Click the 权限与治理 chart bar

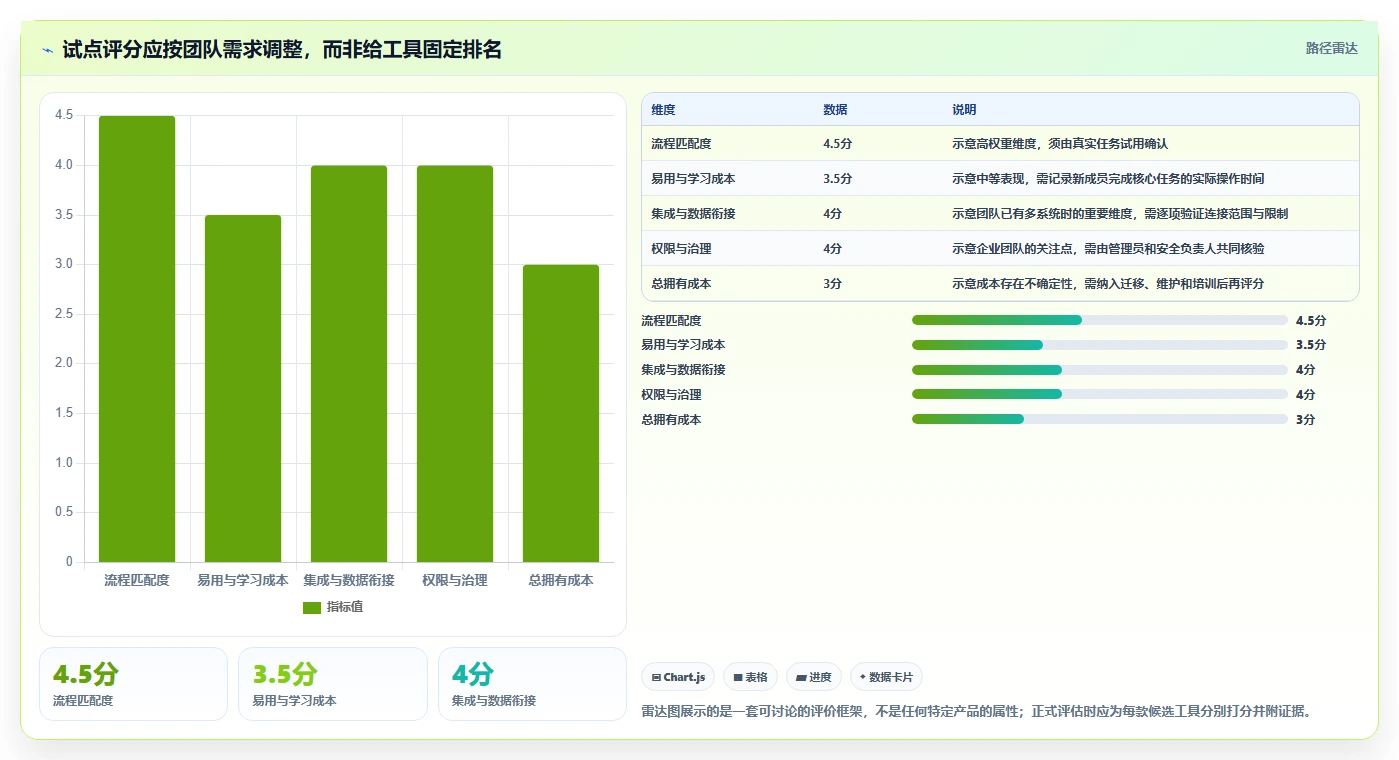click(455, 364)
